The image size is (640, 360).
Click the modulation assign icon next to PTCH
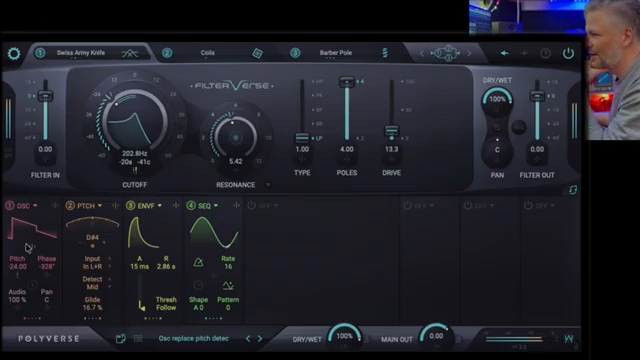pos(115,205)
